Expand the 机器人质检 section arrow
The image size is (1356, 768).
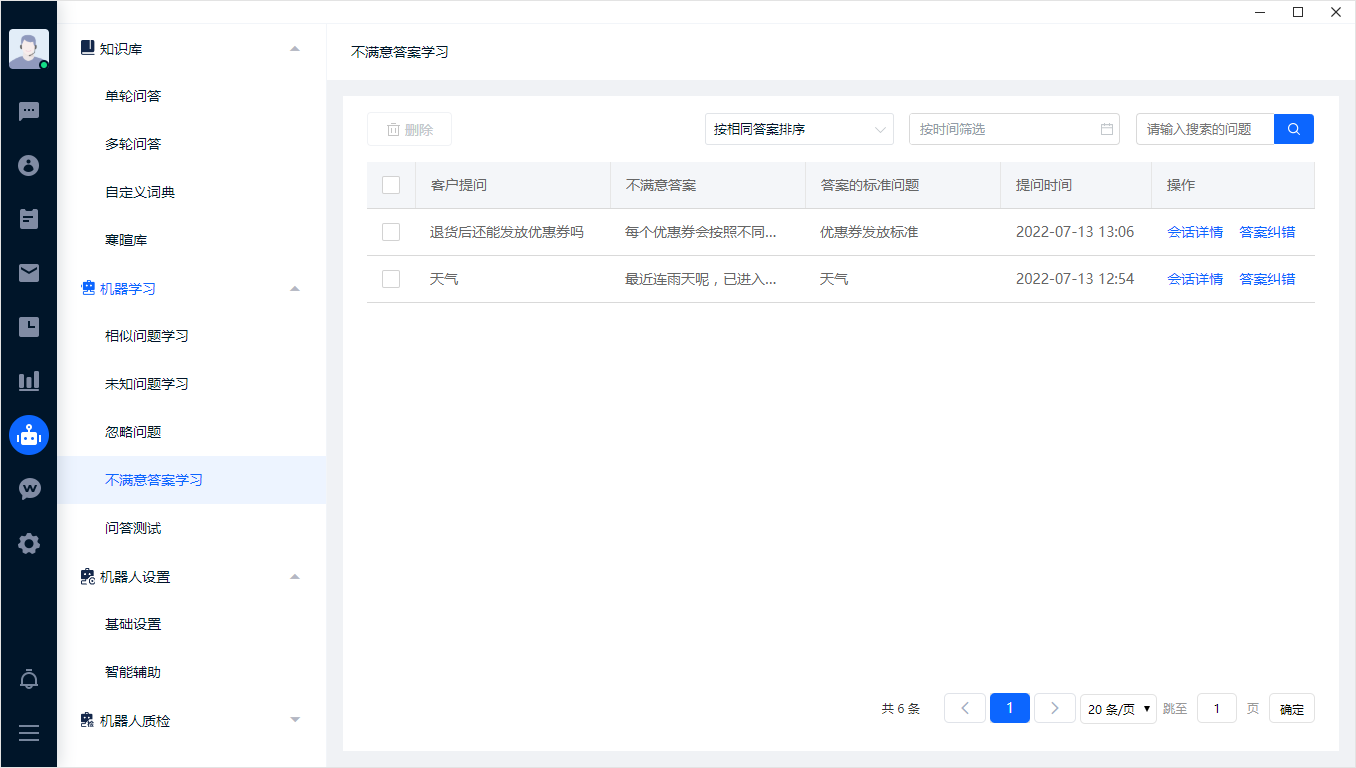point(295,720)
